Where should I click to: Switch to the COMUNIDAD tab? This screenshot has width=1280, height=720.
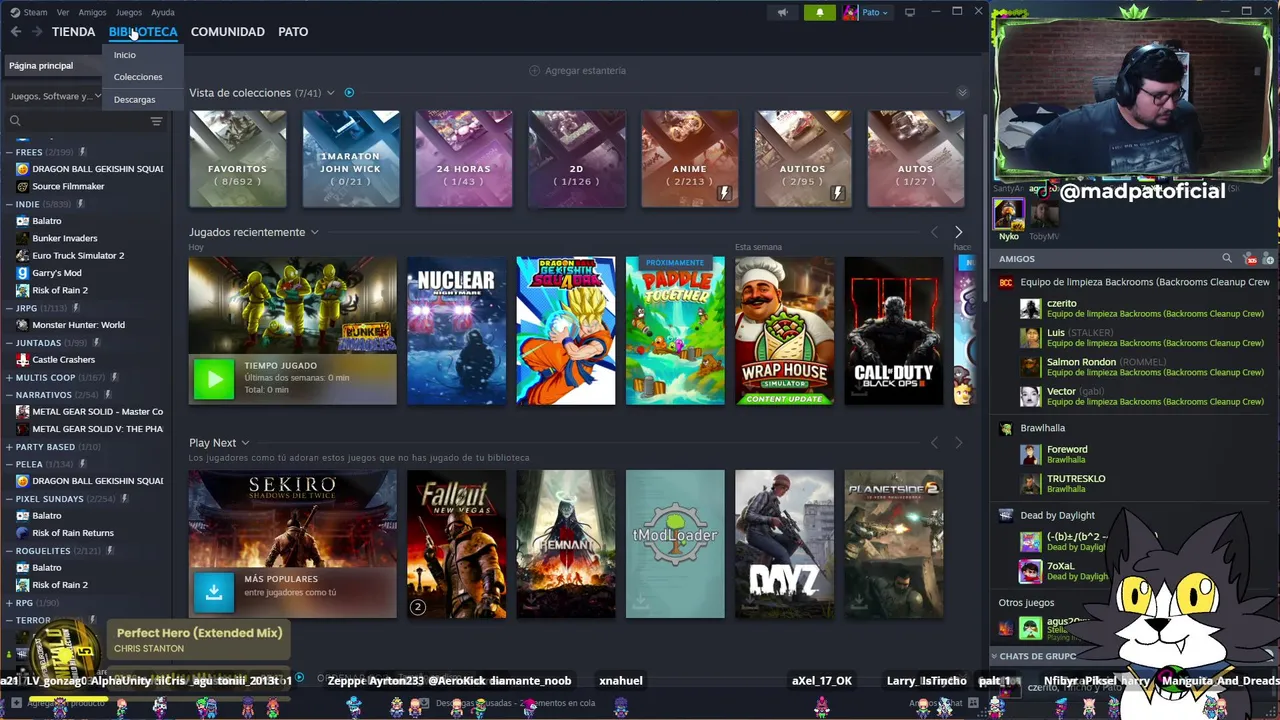[x=228, y=32]
